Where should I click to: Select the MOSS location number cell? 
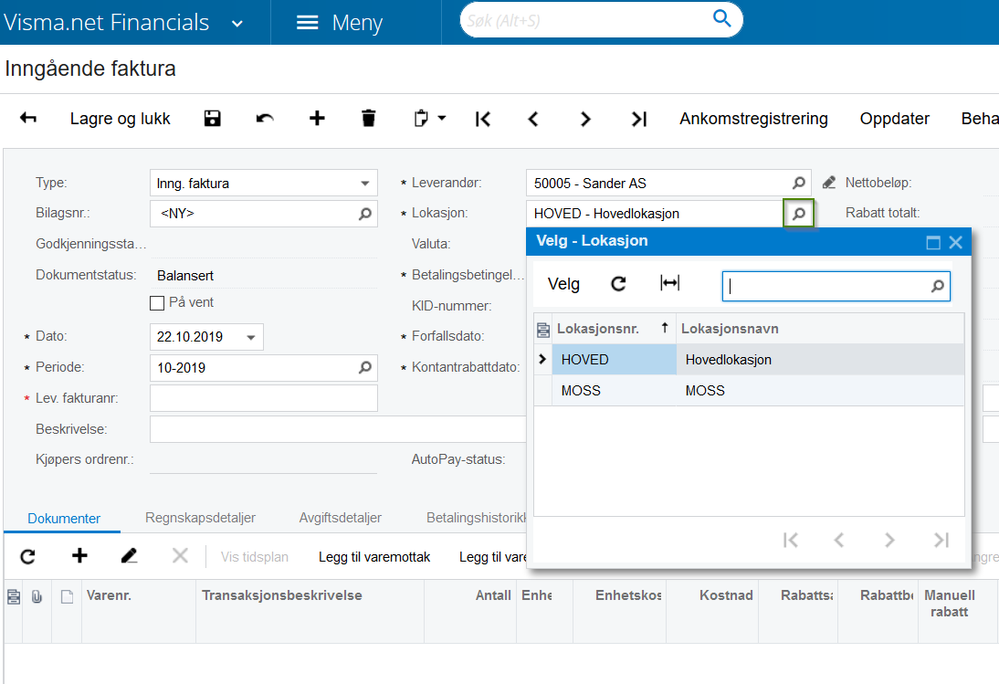tap(614, 391)
